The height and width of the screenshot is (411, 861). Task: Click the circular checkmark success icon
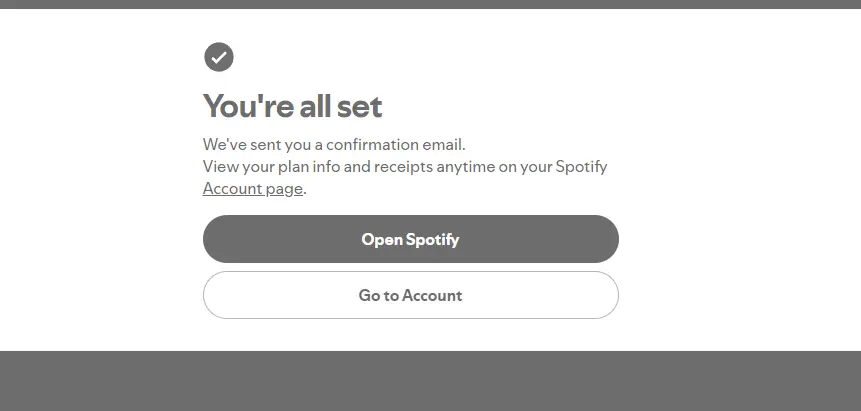[219, 57]
